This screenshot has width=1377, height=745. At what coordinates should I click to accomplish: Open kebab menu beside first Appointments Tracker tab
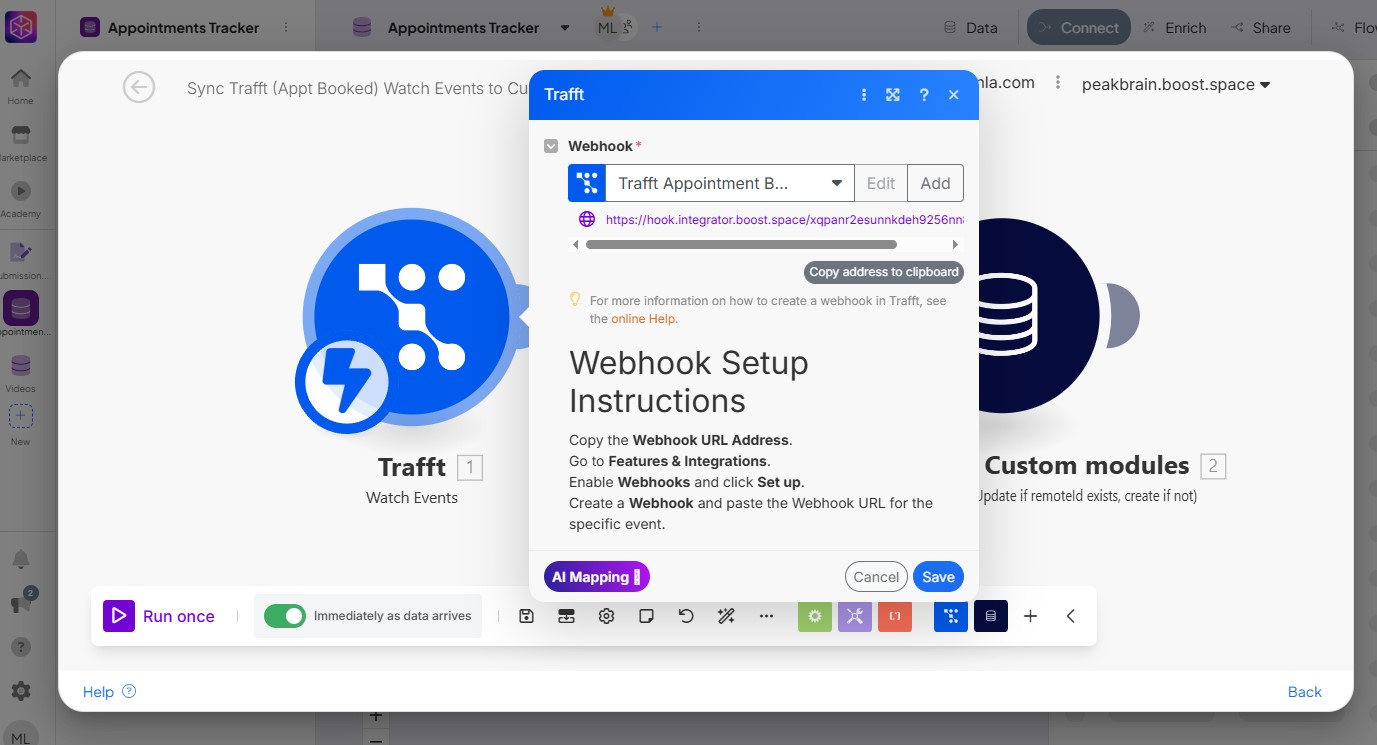286,28
